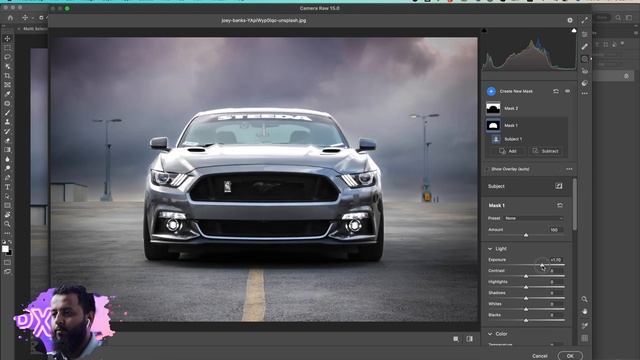
Task: Adjust the Contrast slider
Action: (526, 276)
